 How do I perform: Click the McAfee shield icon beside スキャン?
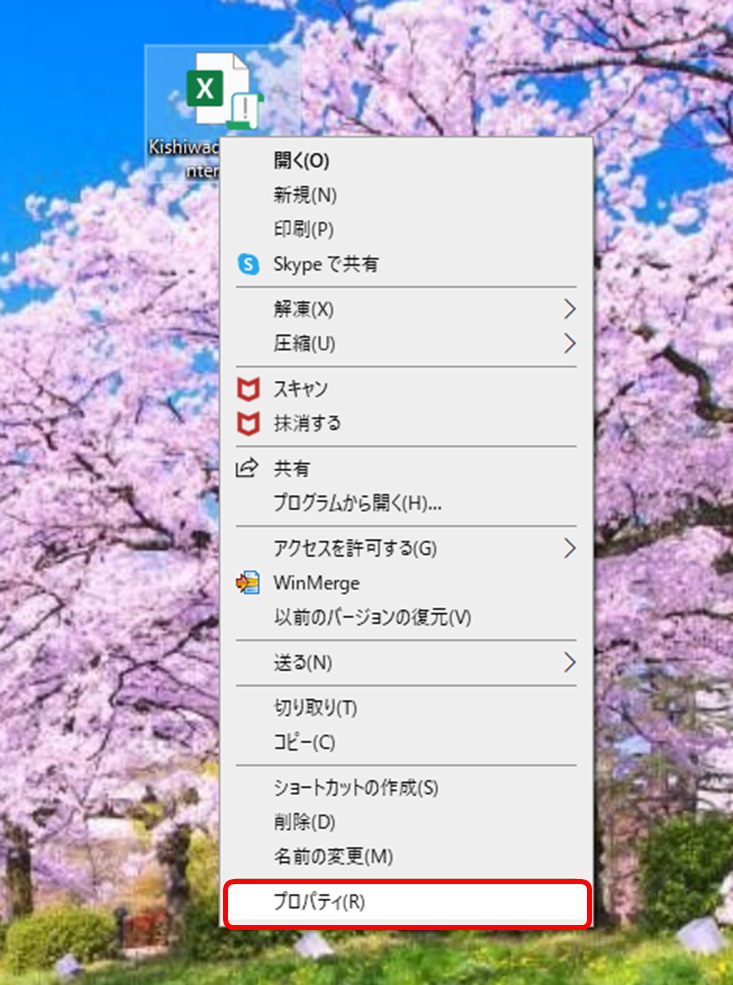click(x=247, y=389)
